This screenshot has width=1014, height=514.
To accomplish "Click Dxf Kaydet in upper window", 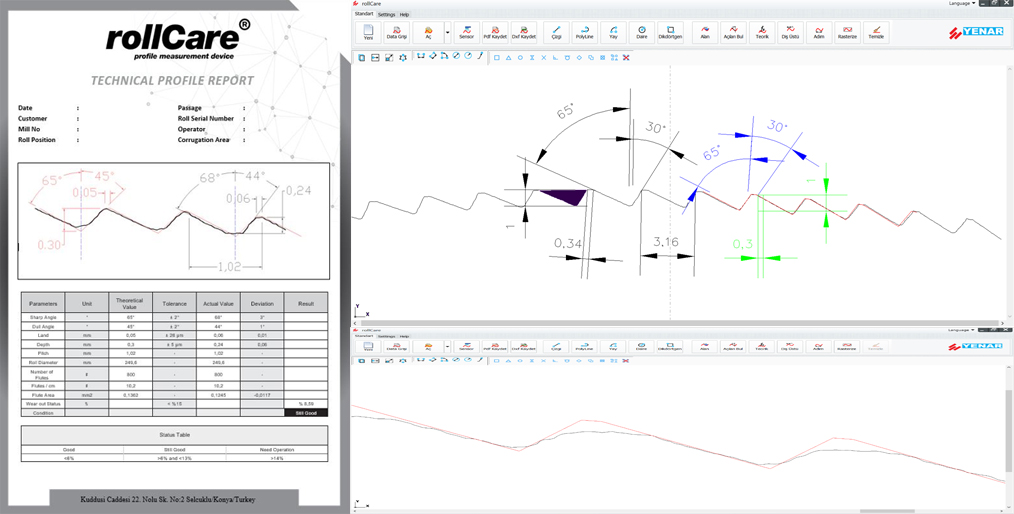I will coord(524,32).
